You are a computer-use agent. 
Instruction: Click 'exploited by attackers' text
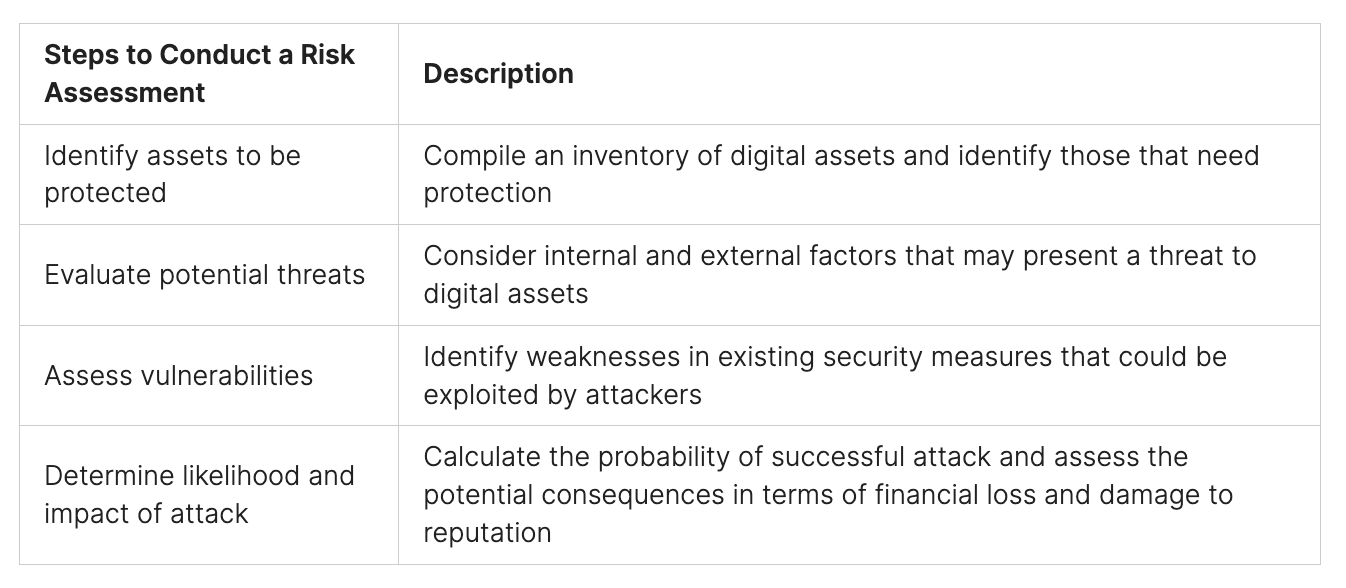pos(562,394)
